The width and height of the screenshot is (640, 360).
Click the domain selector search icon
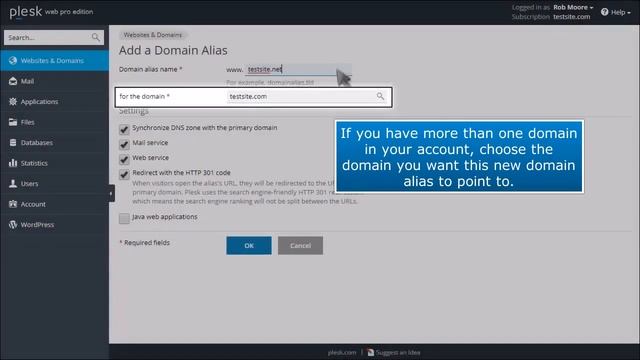coord(380,96)
